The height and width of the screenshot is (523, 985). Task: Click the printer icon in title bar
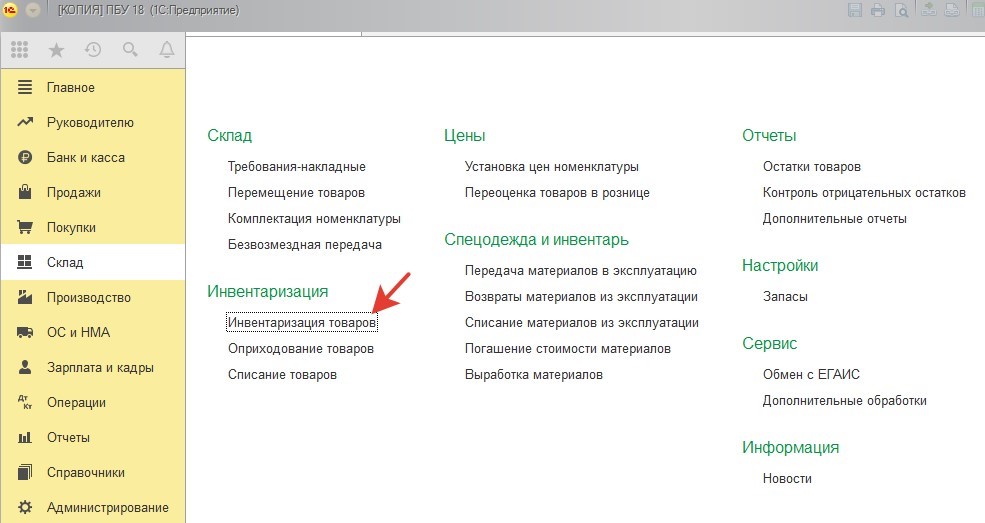(x=878, y=10)
